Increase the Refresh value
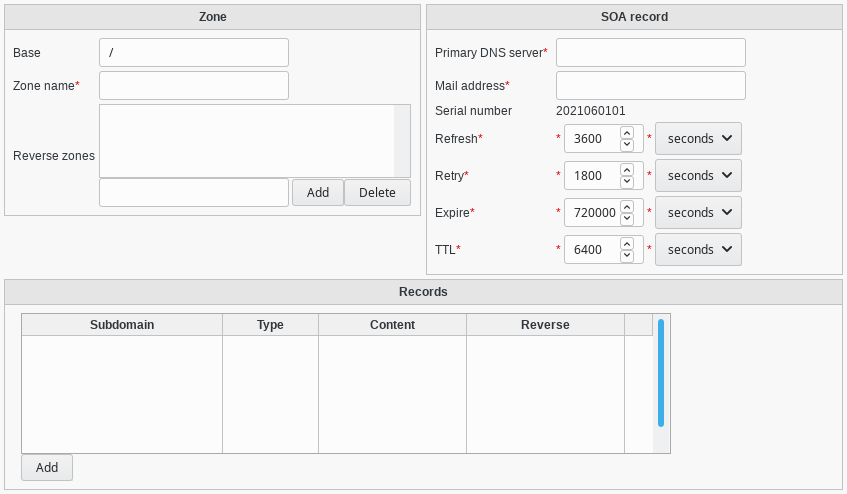The height and width of the screenshot is (494, 847). pos(627,133)
